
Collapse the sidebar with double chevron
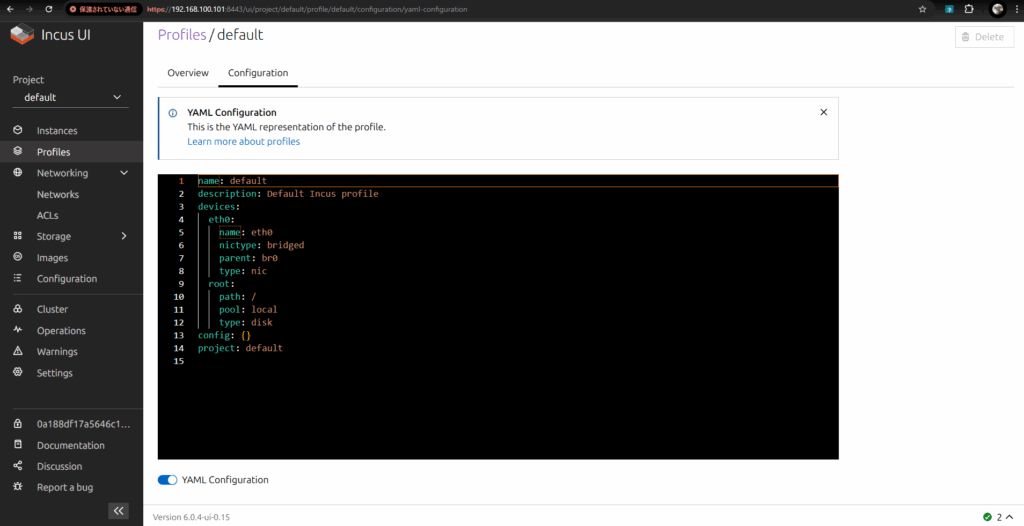pos(118,510)
